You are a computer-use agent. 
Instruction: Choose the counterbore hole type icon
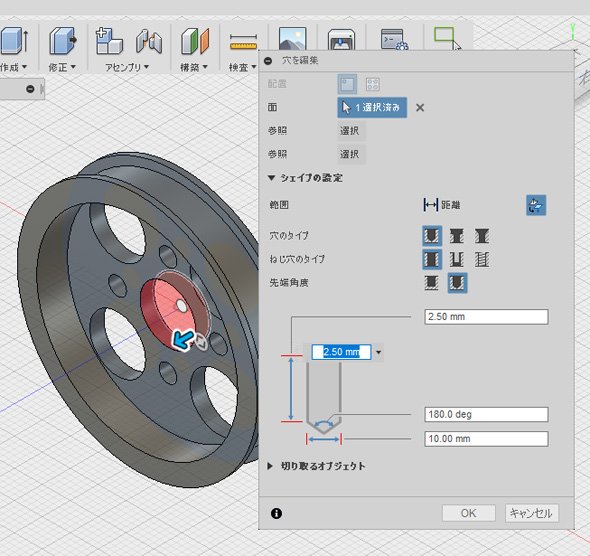tap(456, 236)
